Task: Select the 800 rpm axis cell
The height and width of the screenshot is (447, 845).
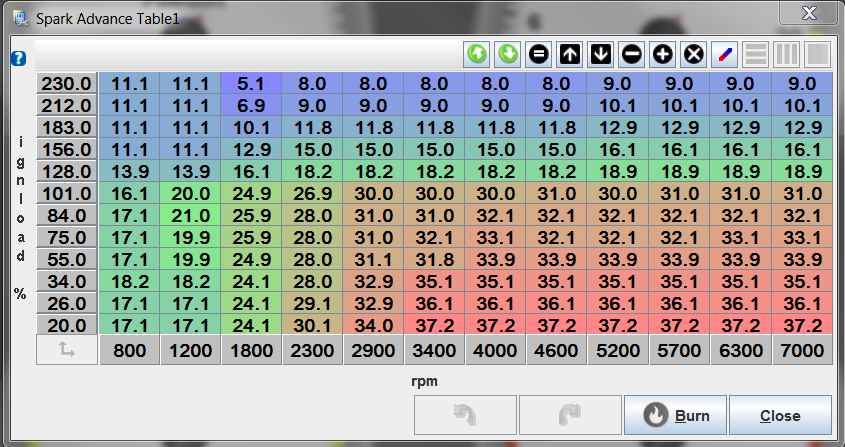Action: point(129,350)
